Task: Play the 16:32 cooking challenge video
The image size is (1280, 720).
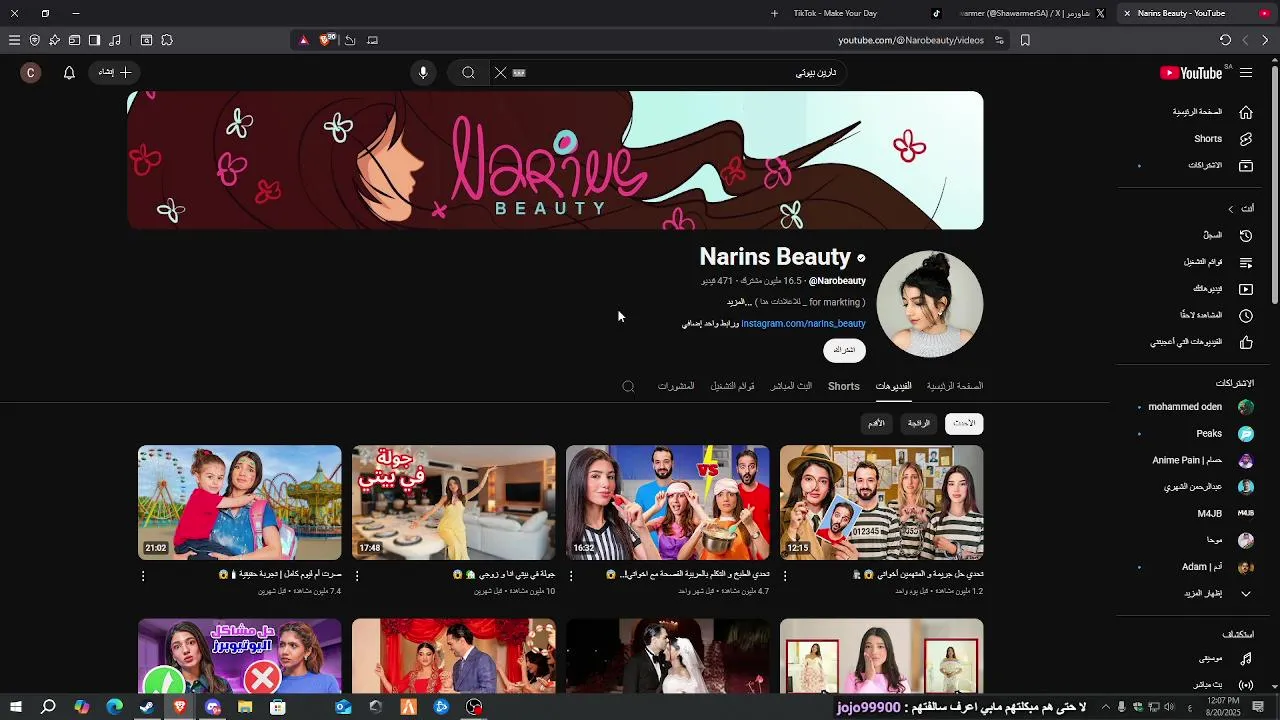Action: (668, 503)
